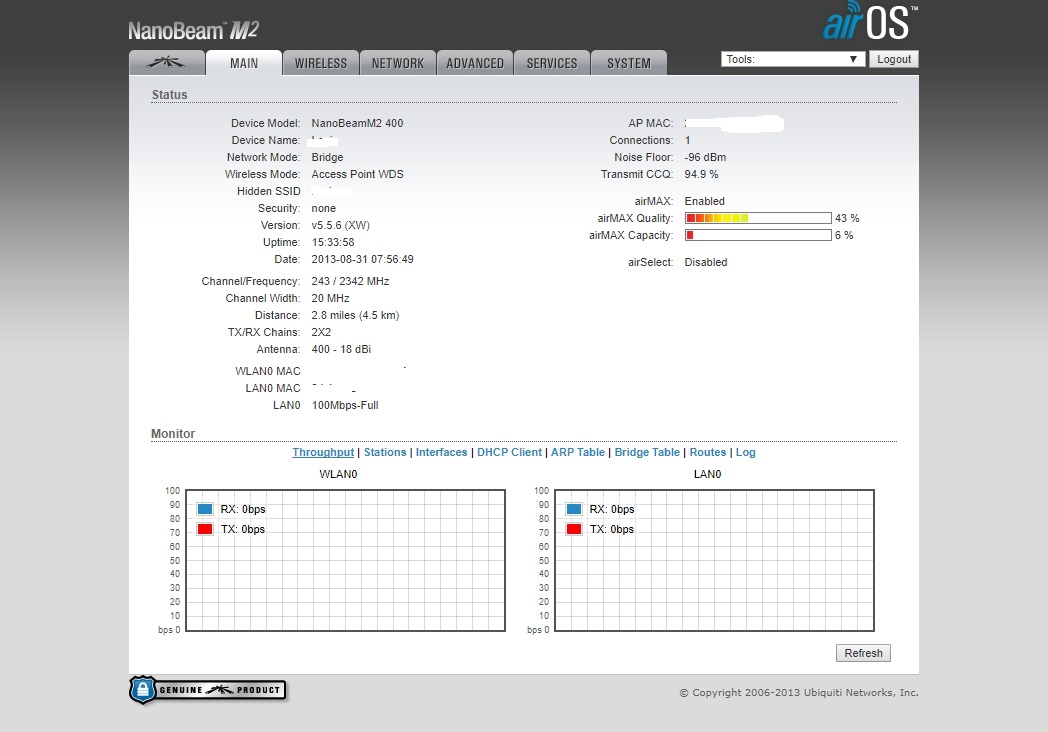Click the date value '2013-08-31 07:56:49'
The height and width of the screenshot is (732, 1048).
(362, 259)
